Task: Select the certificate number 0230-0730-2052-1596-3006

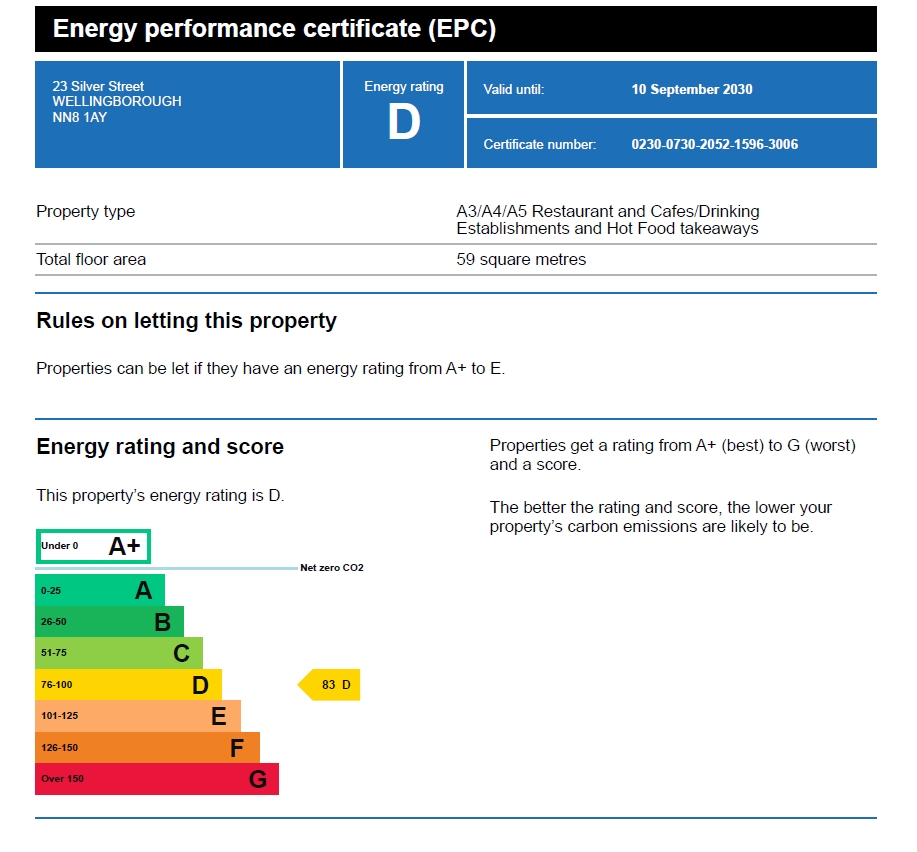Action: coord(714,144)
